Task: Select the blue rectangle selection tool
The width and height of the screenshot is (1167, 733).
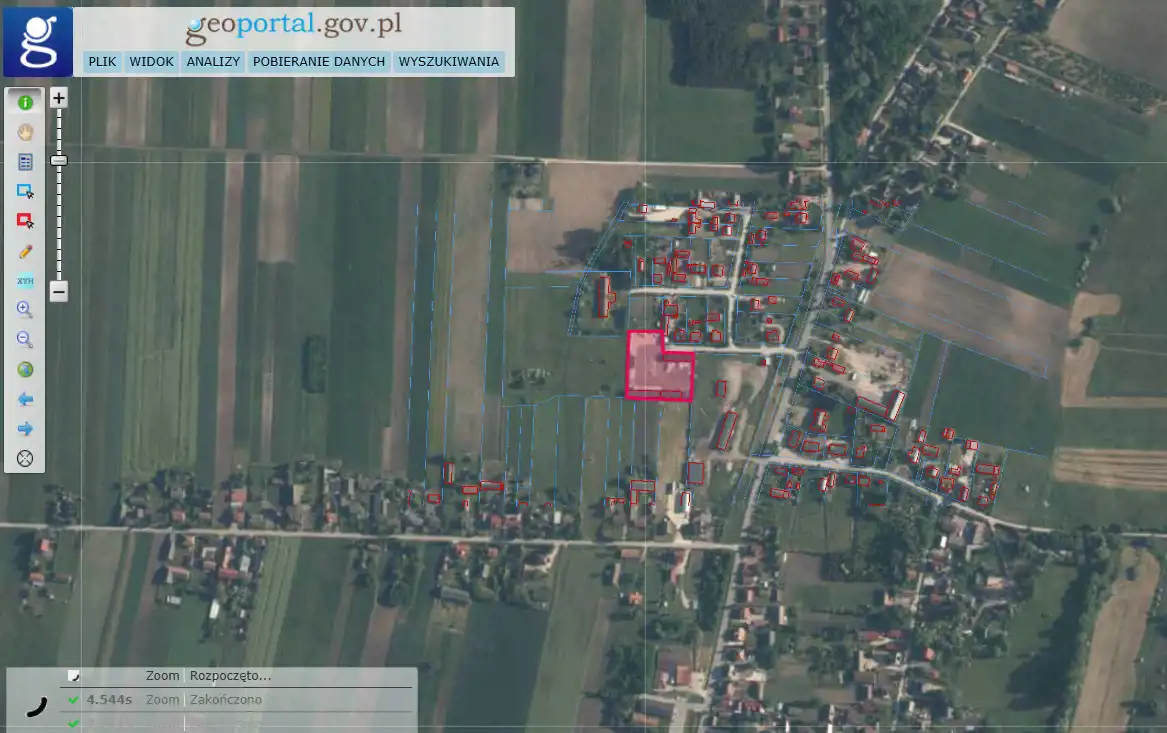Action: point(25,191)
